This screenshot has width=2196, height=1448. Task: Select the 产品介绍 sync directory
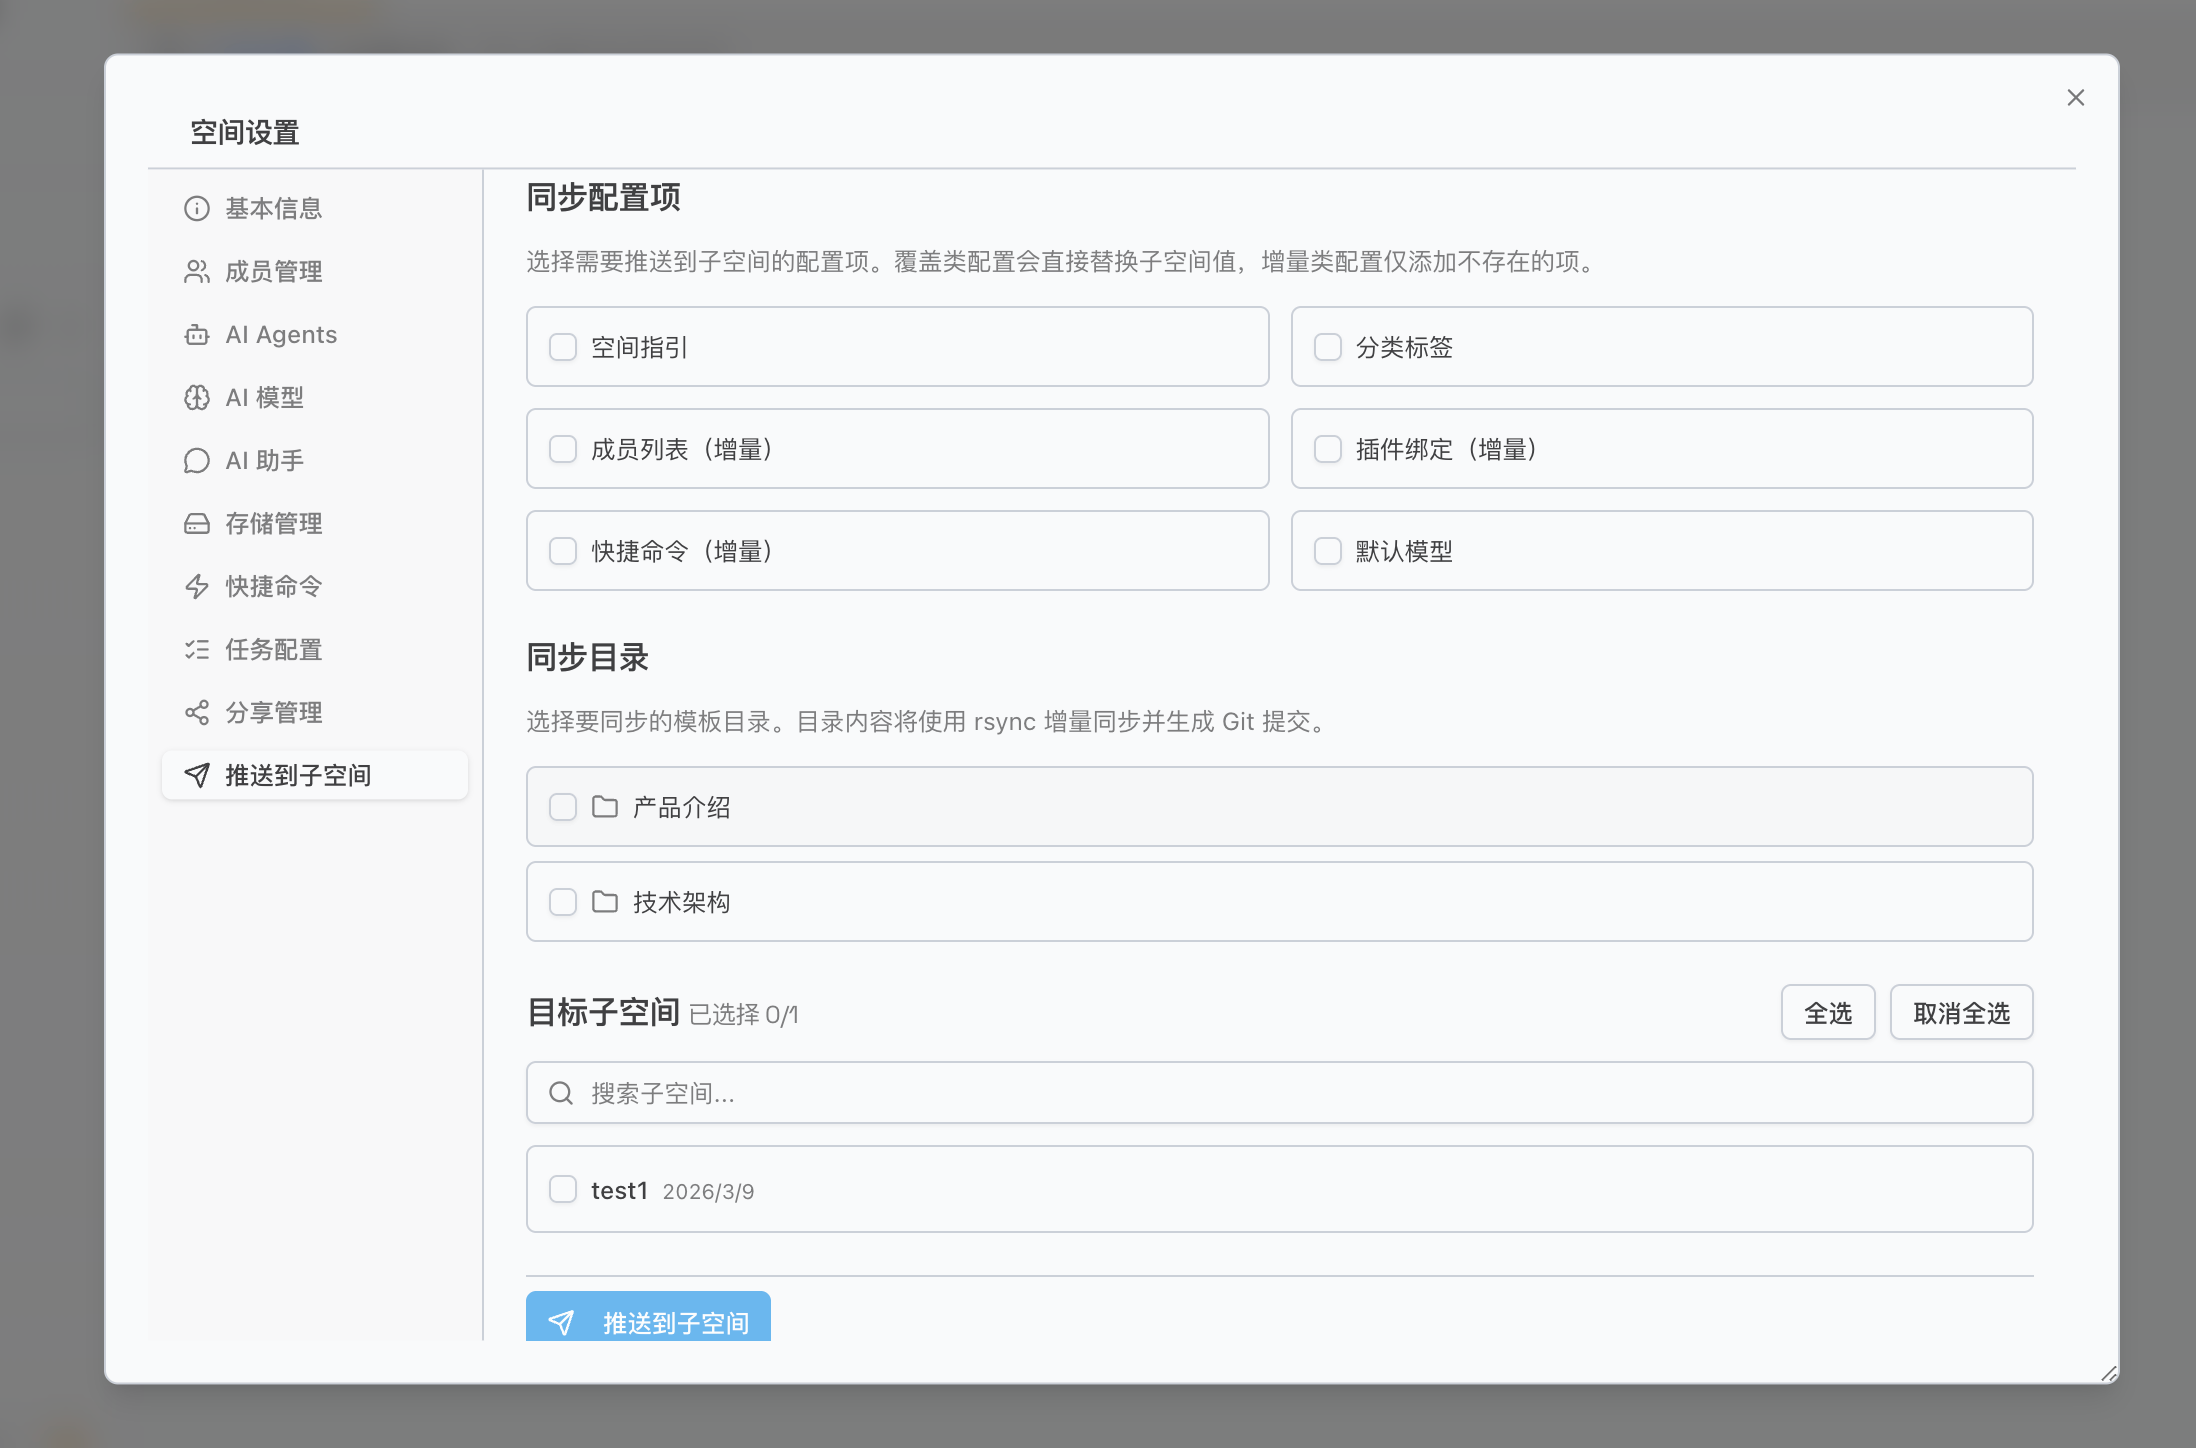click(x=562, y=806)
